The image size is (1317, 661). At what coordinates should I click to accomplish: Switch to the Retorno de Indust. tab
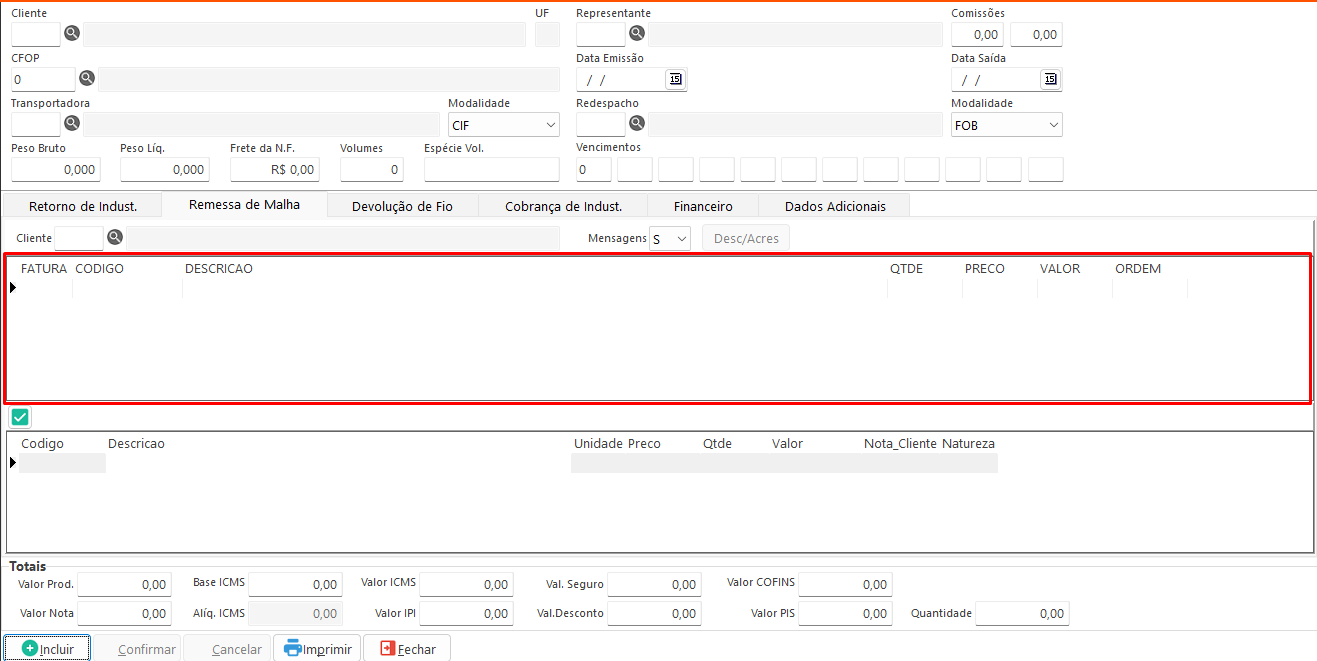[83, 206]
